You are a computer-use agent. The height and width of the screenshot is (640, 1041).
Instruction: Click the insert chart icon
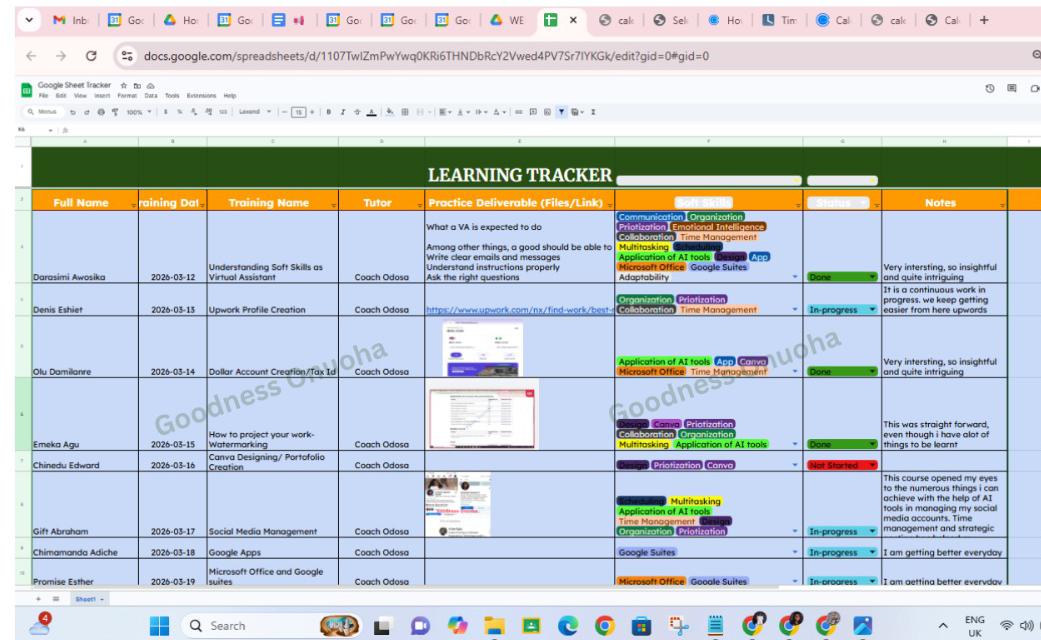(x=547, y=112)
